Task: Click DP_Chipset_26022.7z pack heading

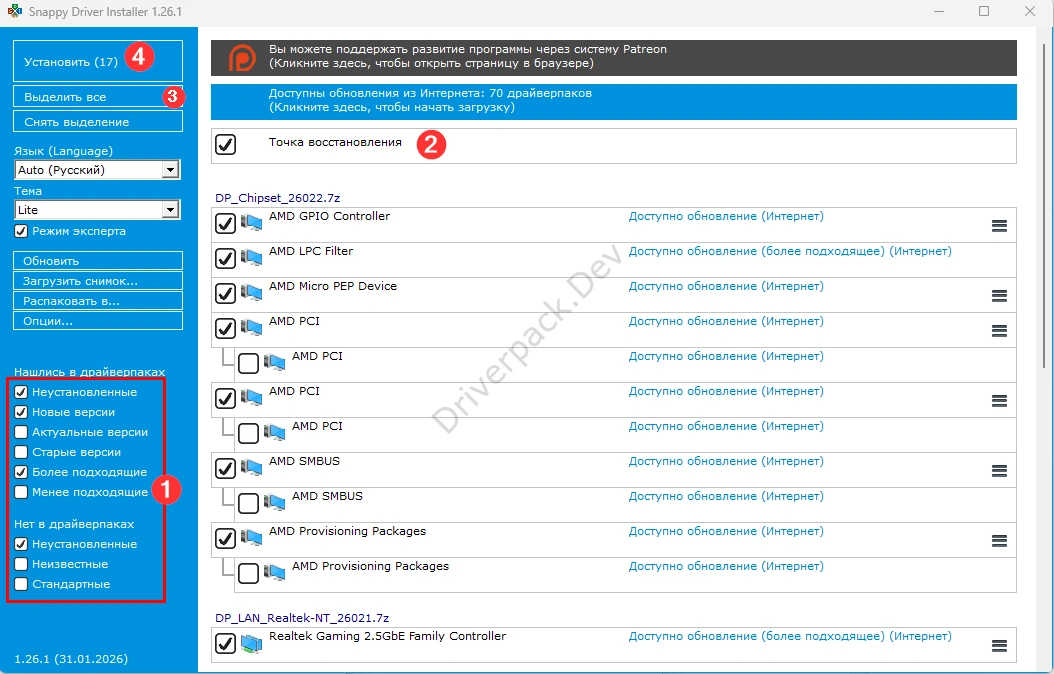Action: click(x=278, y=198)
